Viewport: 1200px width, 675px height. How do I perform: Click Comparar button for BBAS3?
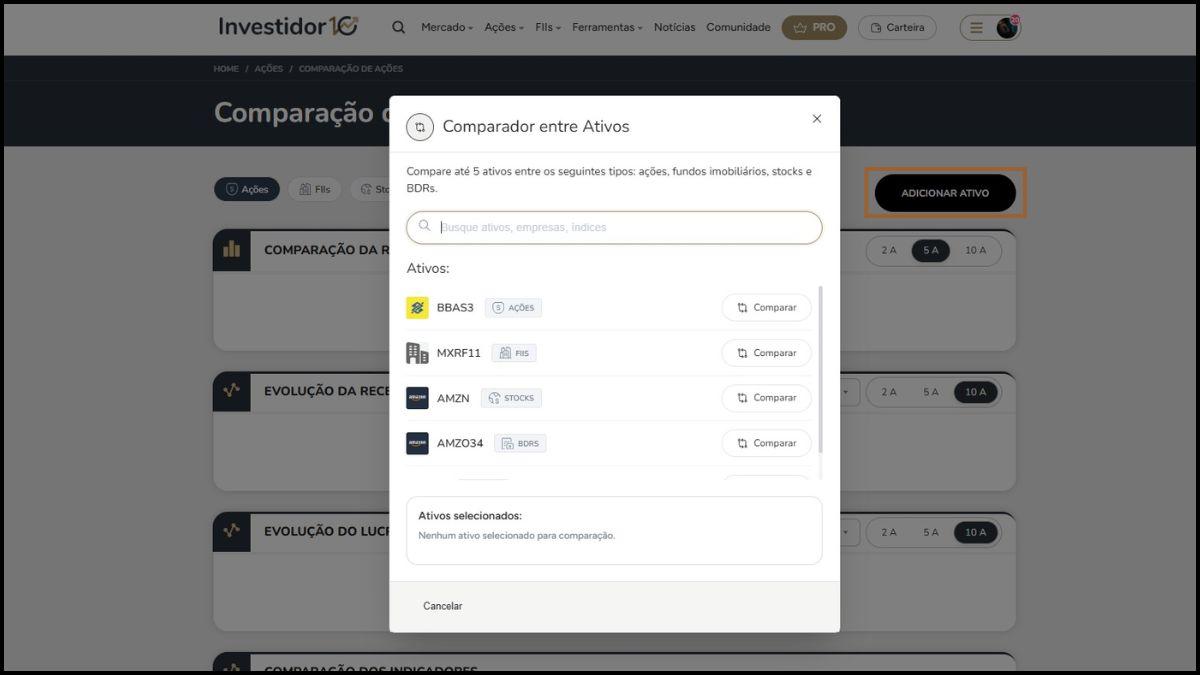pos(766,308)
